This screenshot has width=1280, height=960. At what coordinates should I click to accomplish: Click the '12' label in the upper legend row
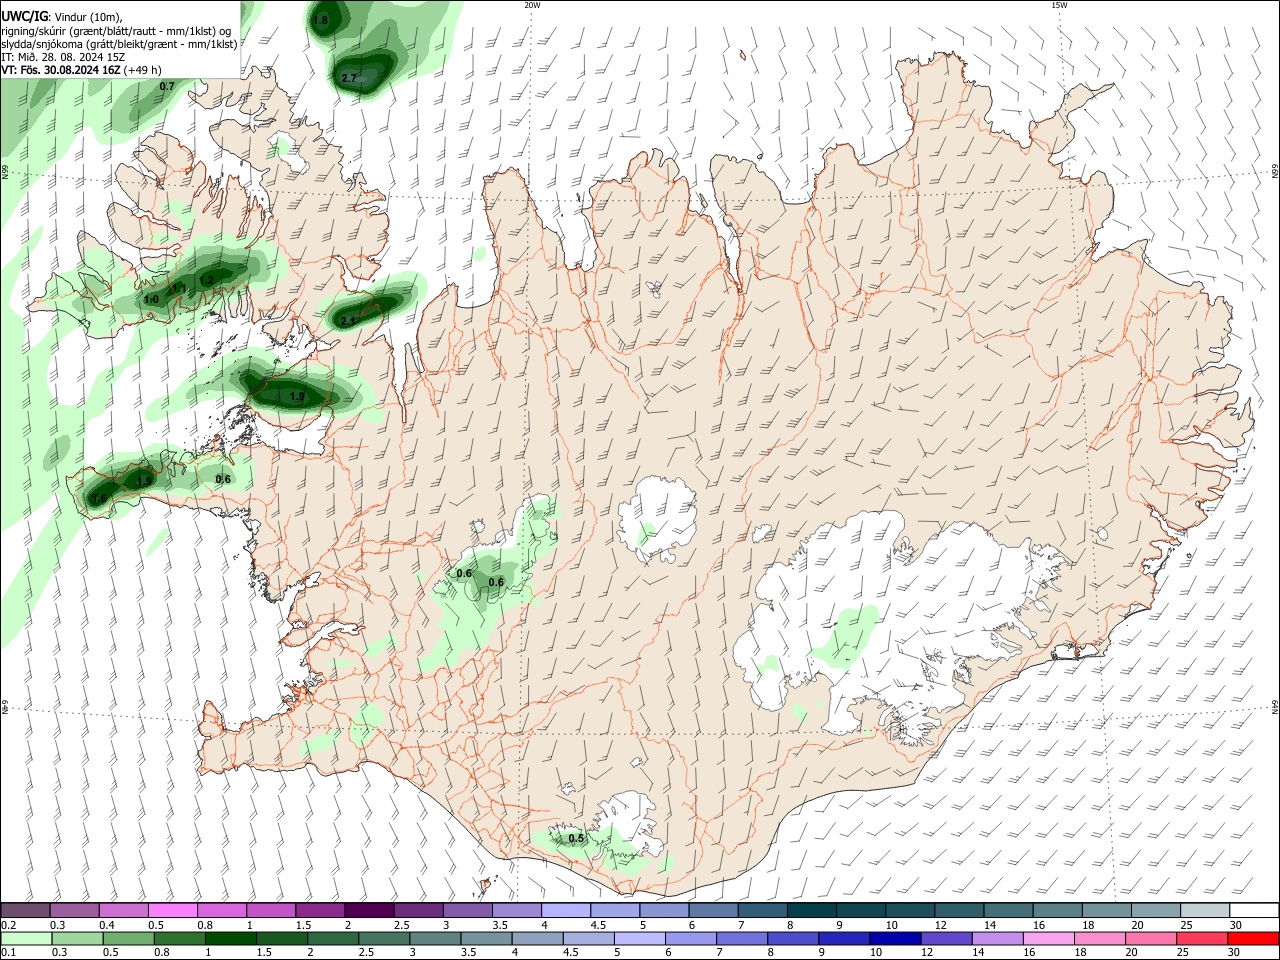[x=940, y=925]
